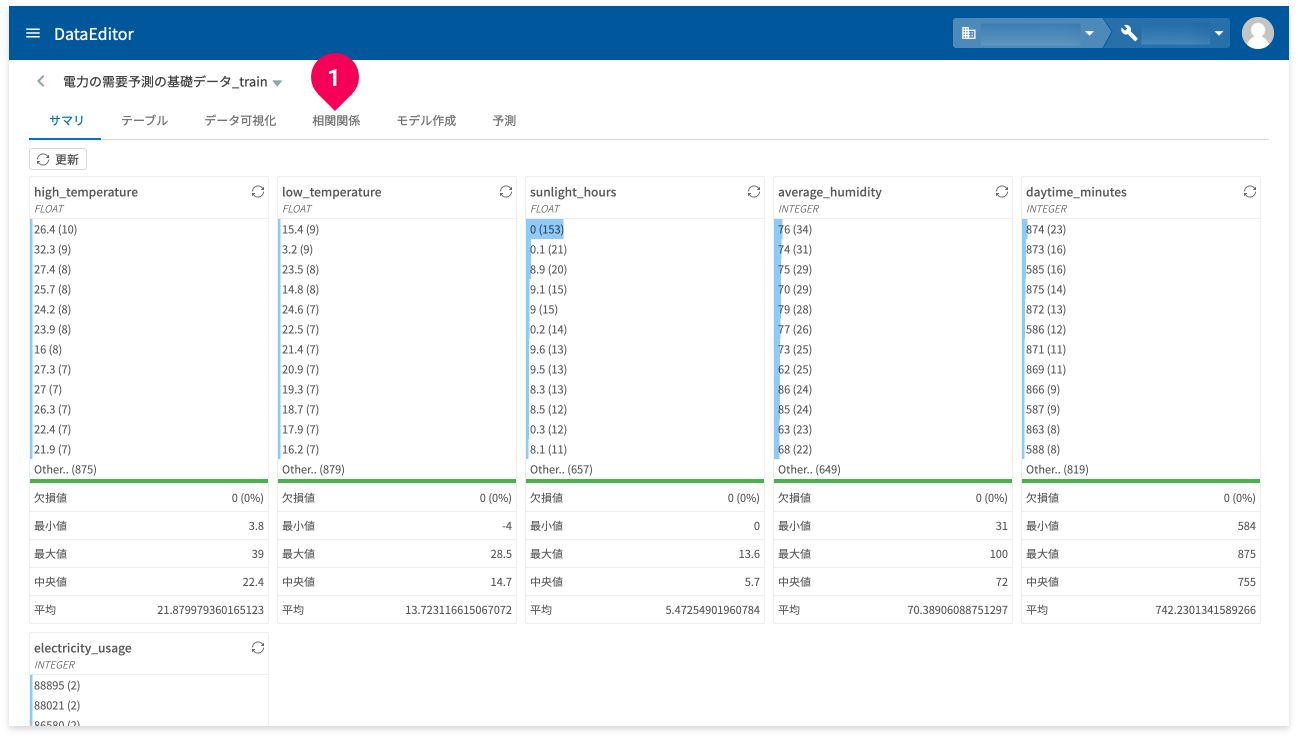Click the user avatar icon
The height and width of the screenshot is (738, 1298).
(x=1257, y=33)
